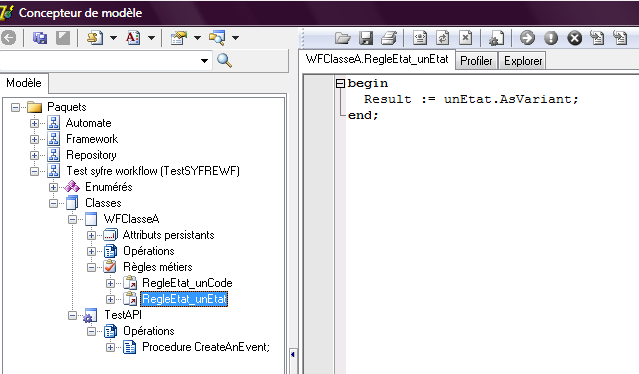639x374 pixels.
Task: Collapse the Règles métiers node
Action: [91, 268]
